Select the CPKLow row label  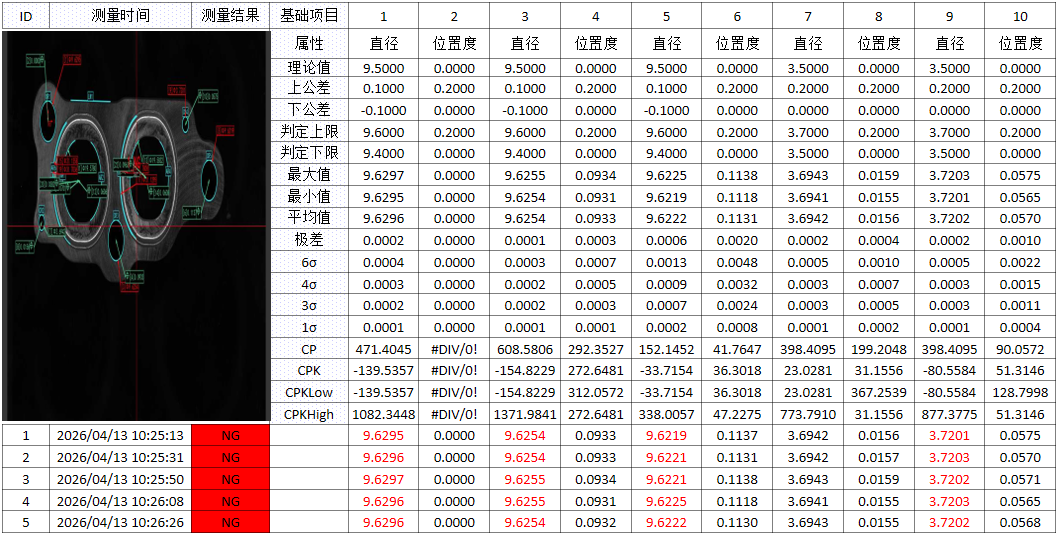[x=309, y=391]
